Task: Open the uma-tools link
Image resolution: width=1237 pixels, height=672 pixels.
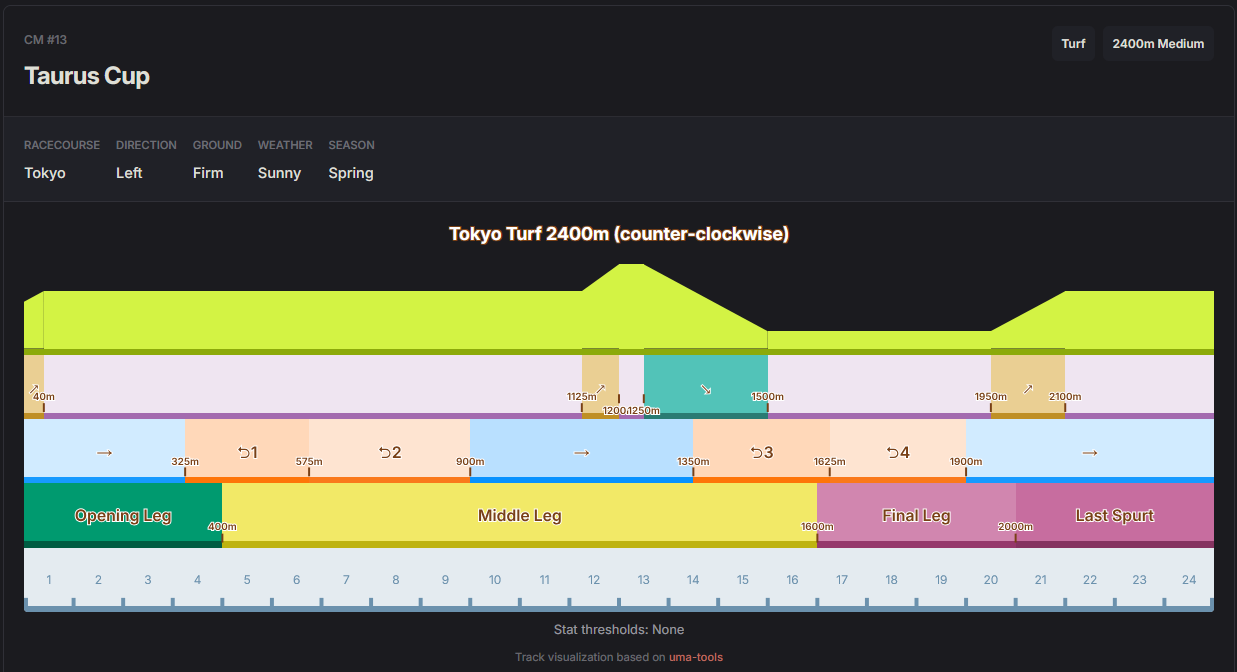Action: (x=695, y=657)
